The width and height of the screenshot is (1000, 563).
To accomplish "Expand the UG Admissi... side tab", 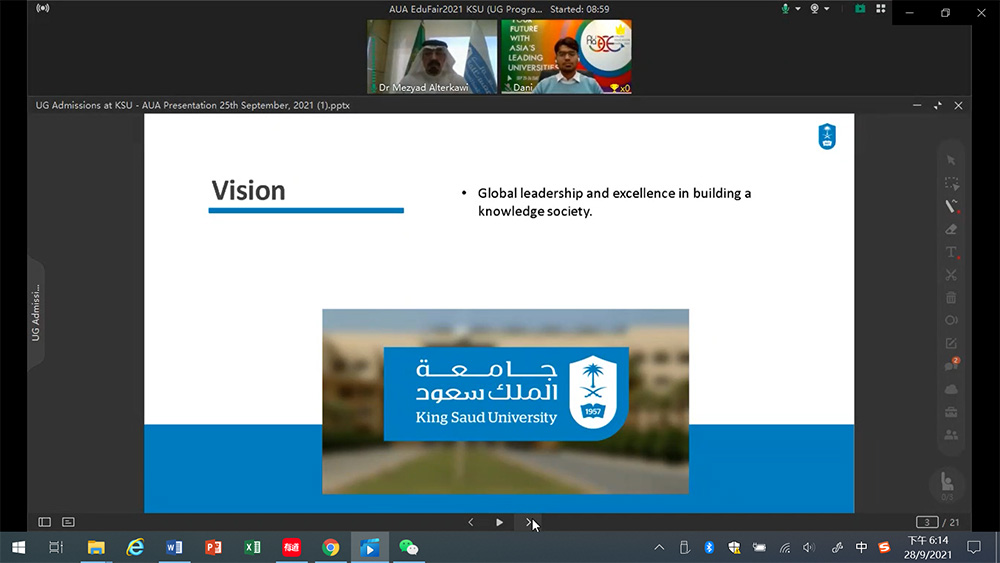I will 36,313.
